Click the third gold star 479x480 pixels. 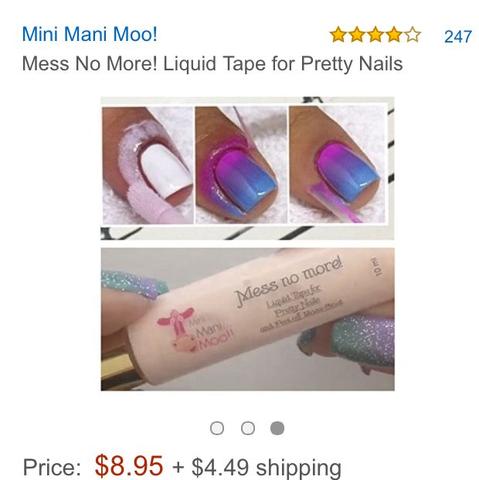[x=375, y=35]
